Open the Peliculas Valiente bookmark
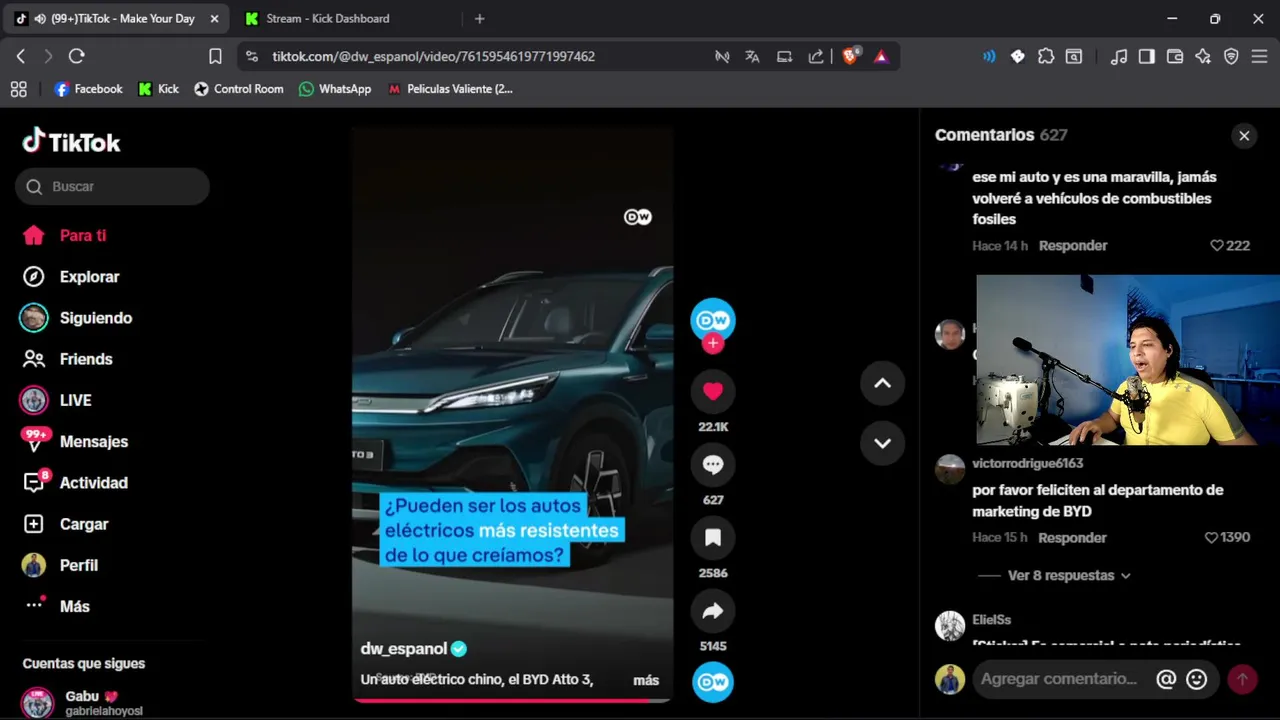 pos(450,89)
